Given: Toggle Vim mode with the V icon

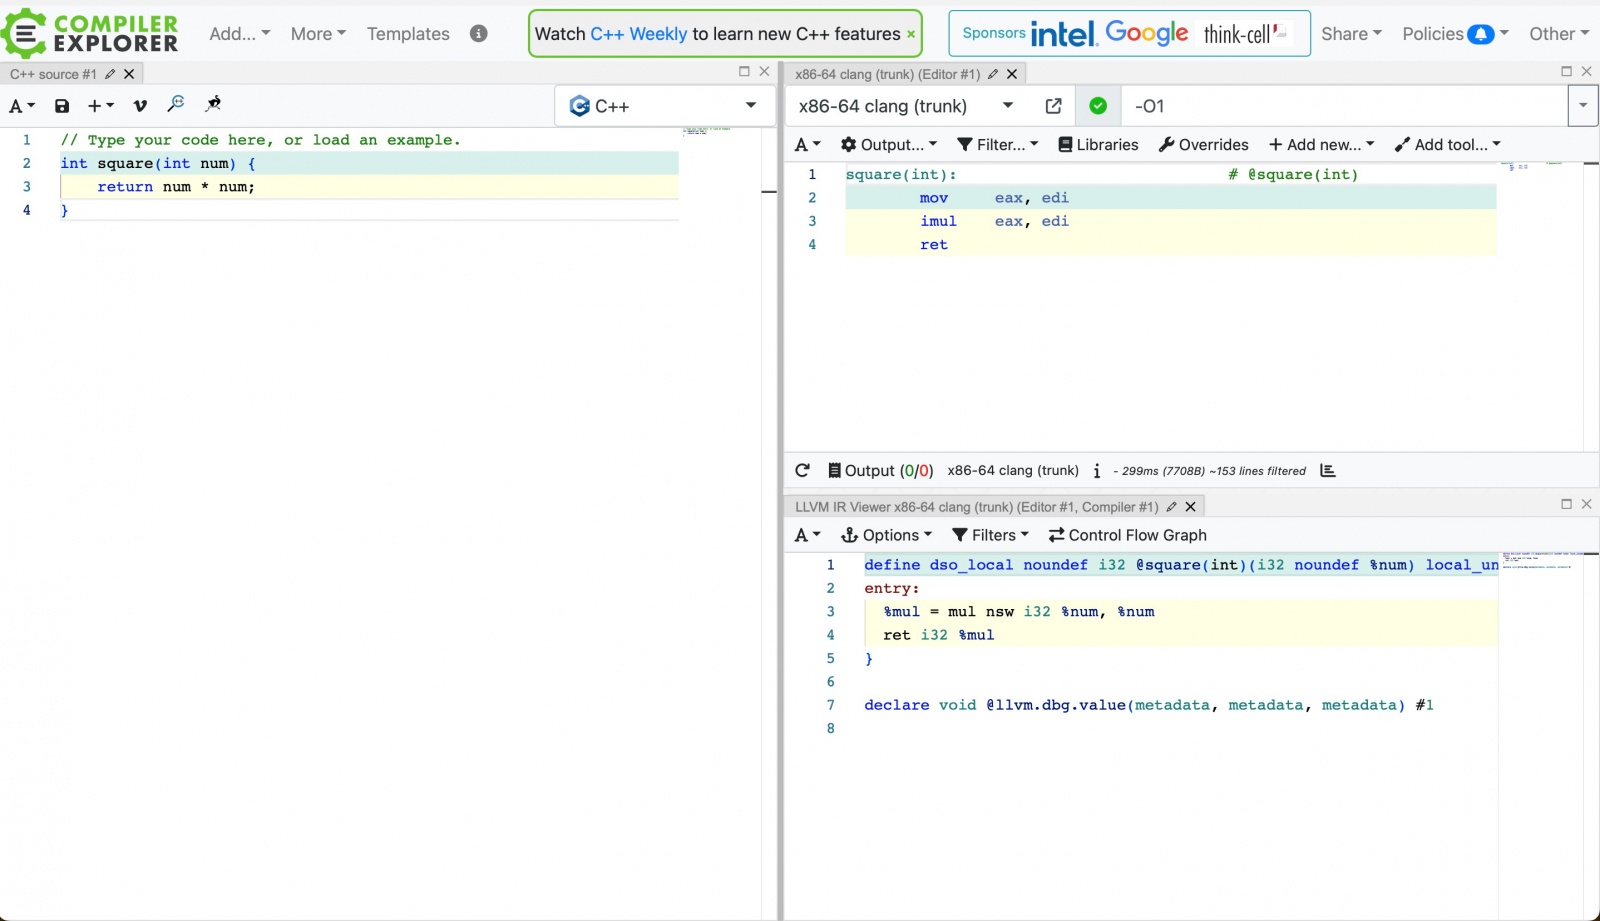Looking at the screenshot, I should pos(140,106).
